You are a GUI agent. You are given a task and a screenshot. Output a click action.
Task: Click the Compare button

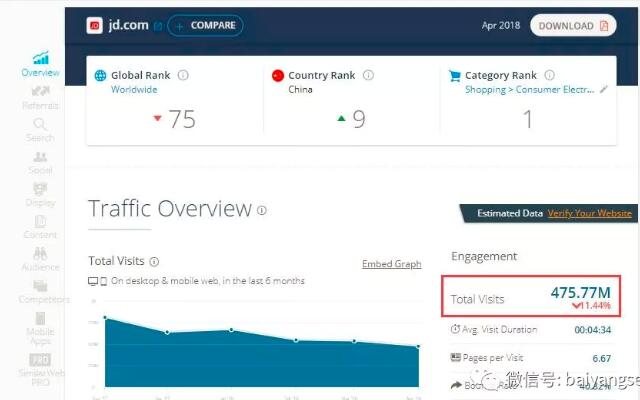pos(205,25)
